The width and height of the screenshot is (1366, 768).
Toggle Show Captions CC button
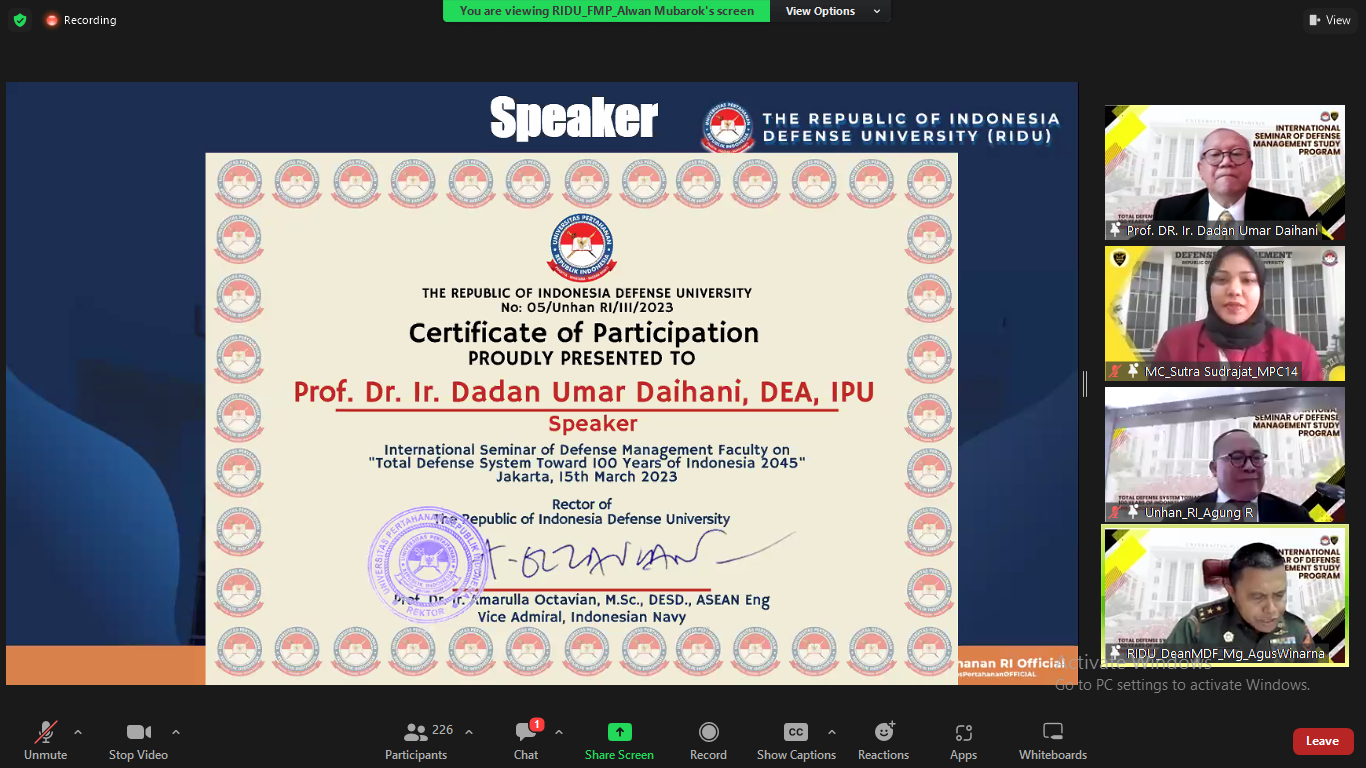click(x=796, y=741)
